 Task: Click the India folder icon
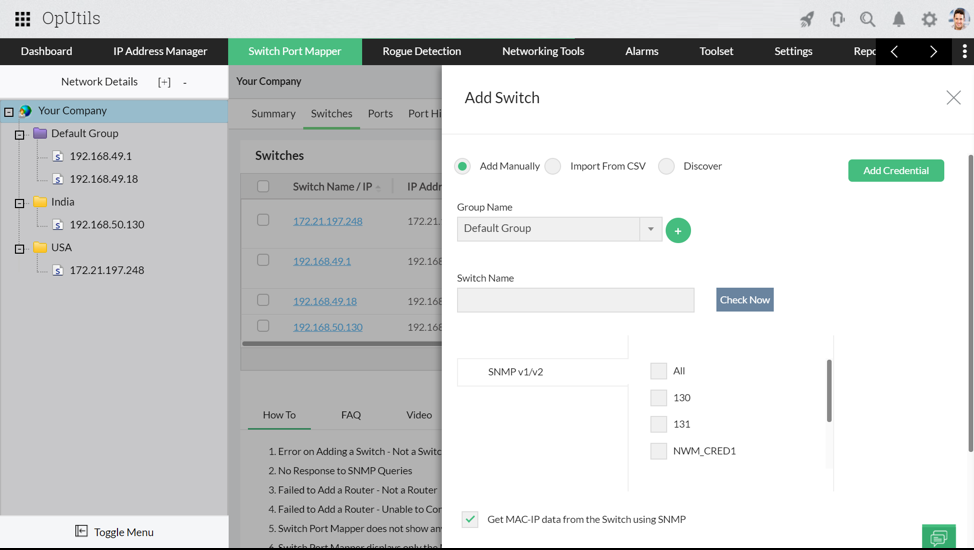click(x=40, y=201)
